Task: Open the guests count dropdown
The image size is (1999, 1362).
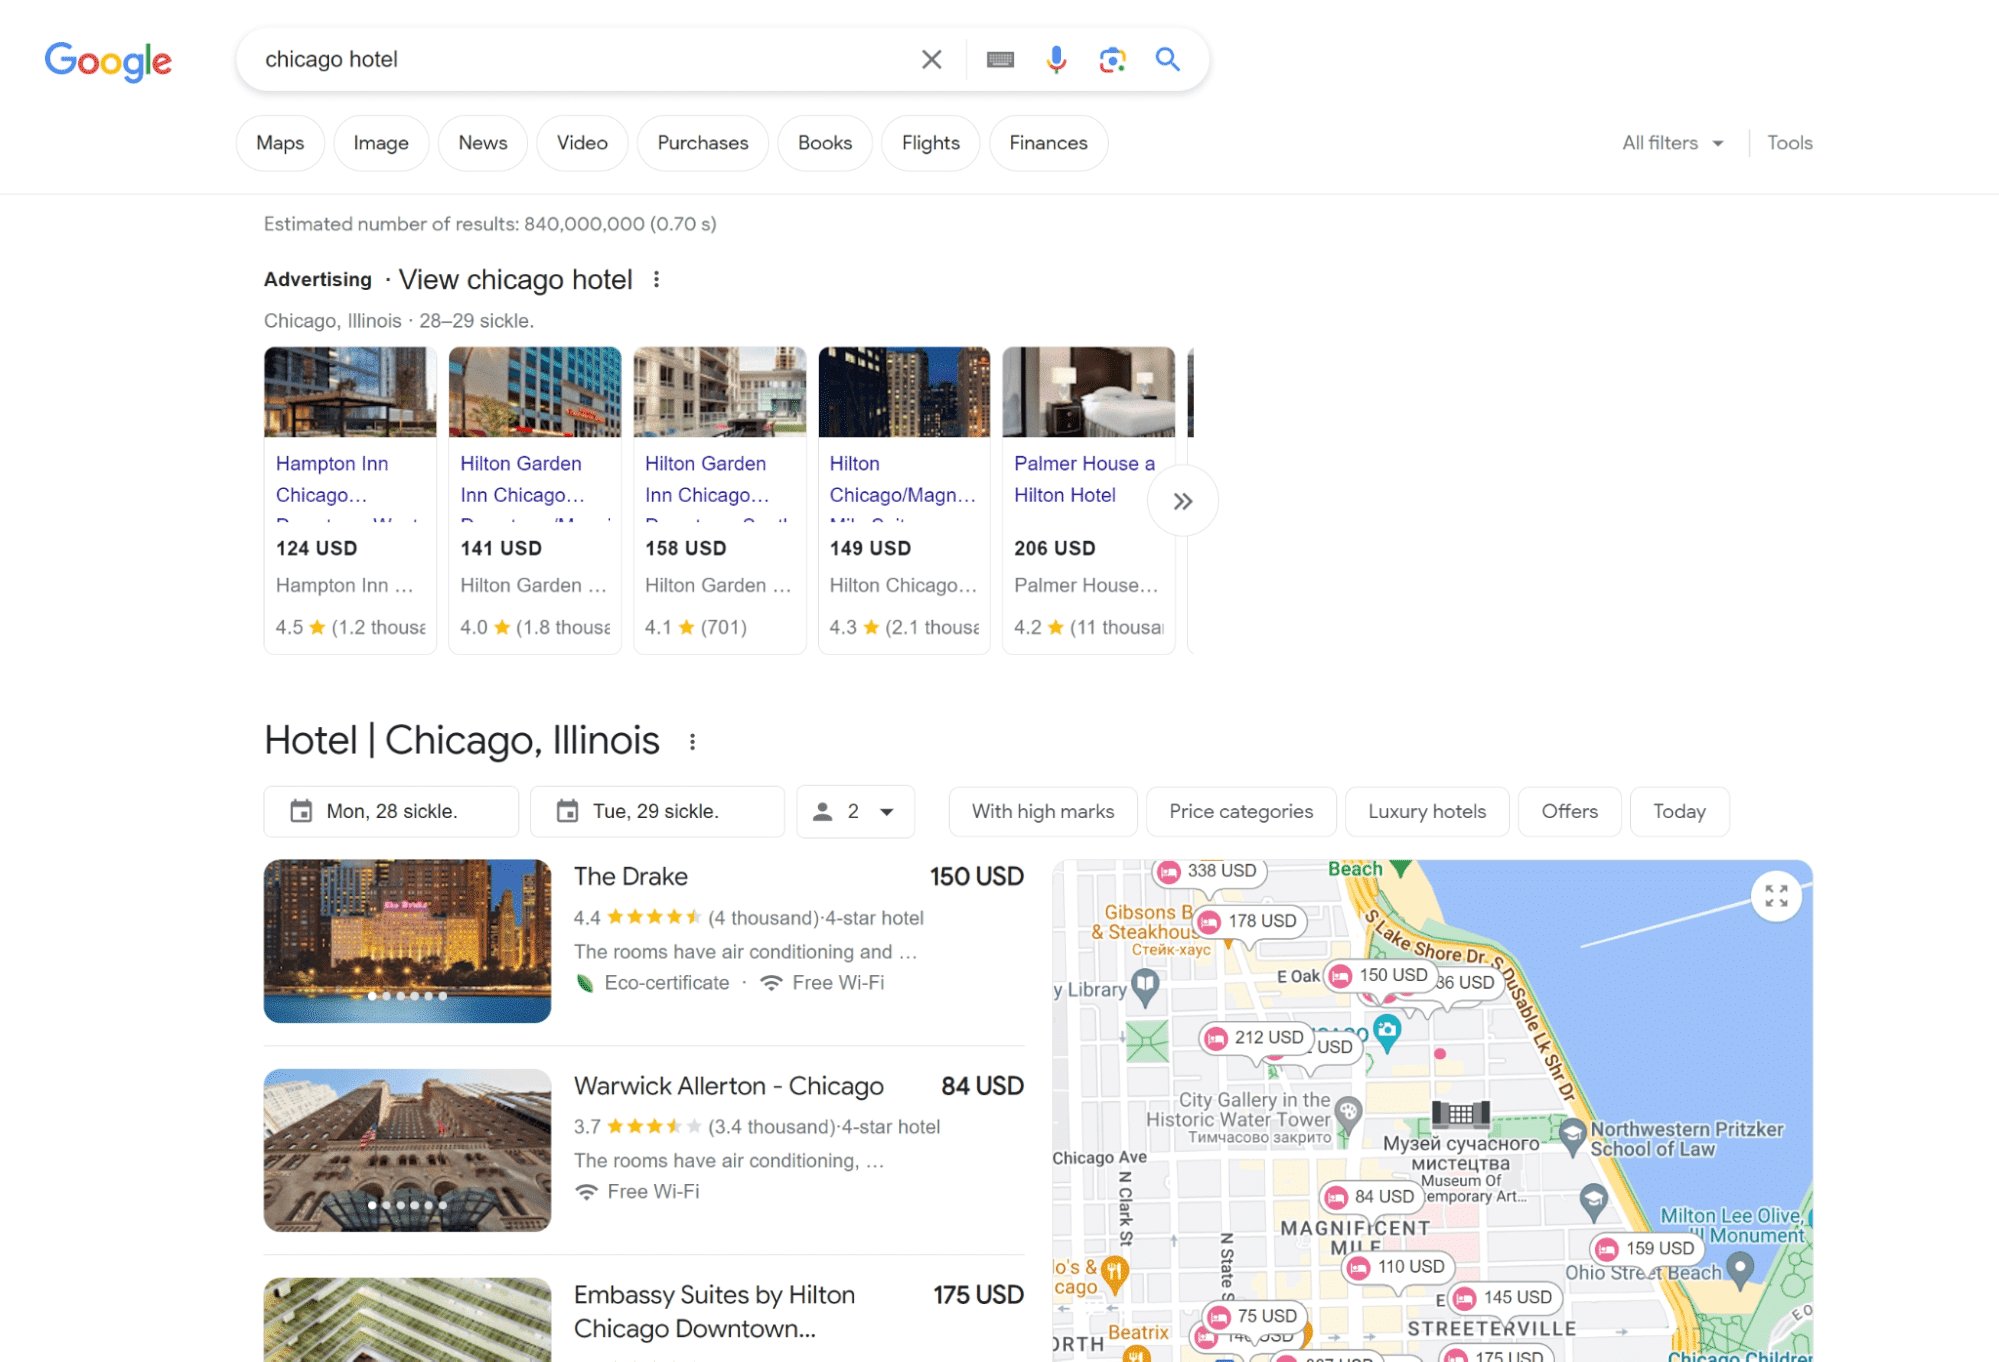Action: (855, 811)
